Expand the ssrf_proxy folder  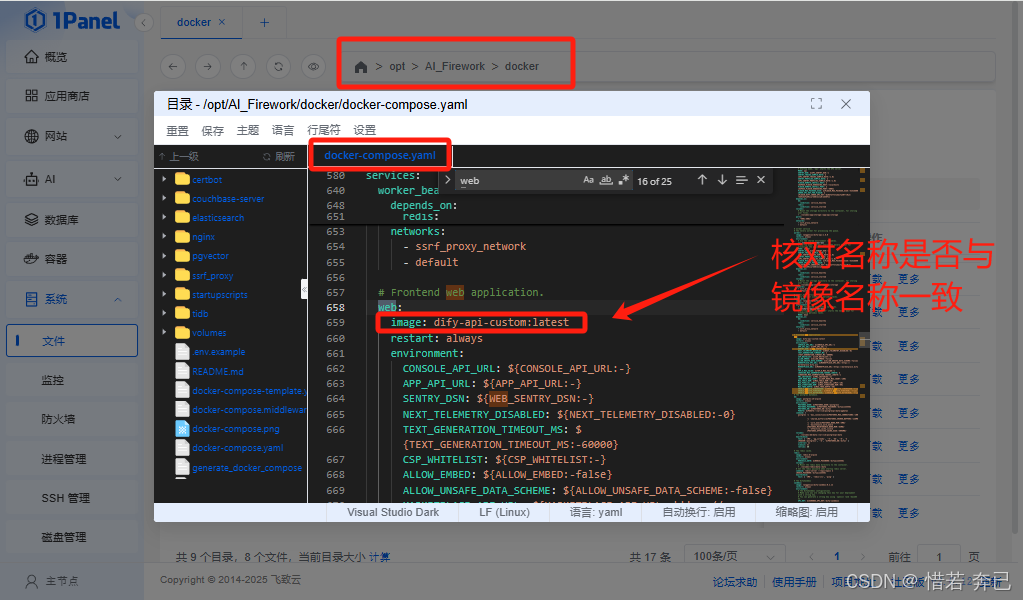tap(164, 275)
